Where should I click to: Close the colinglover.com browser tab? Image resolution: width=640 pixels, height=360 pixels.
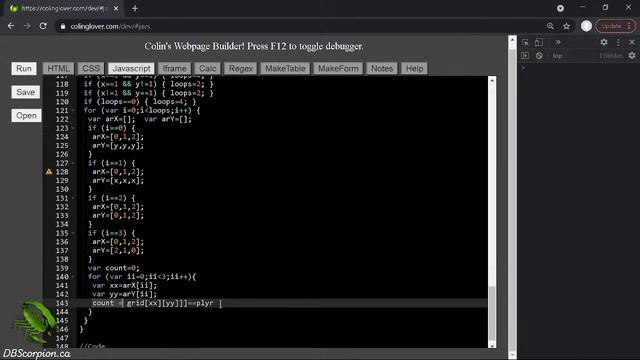pyautogui.click(x=116, y=9)
